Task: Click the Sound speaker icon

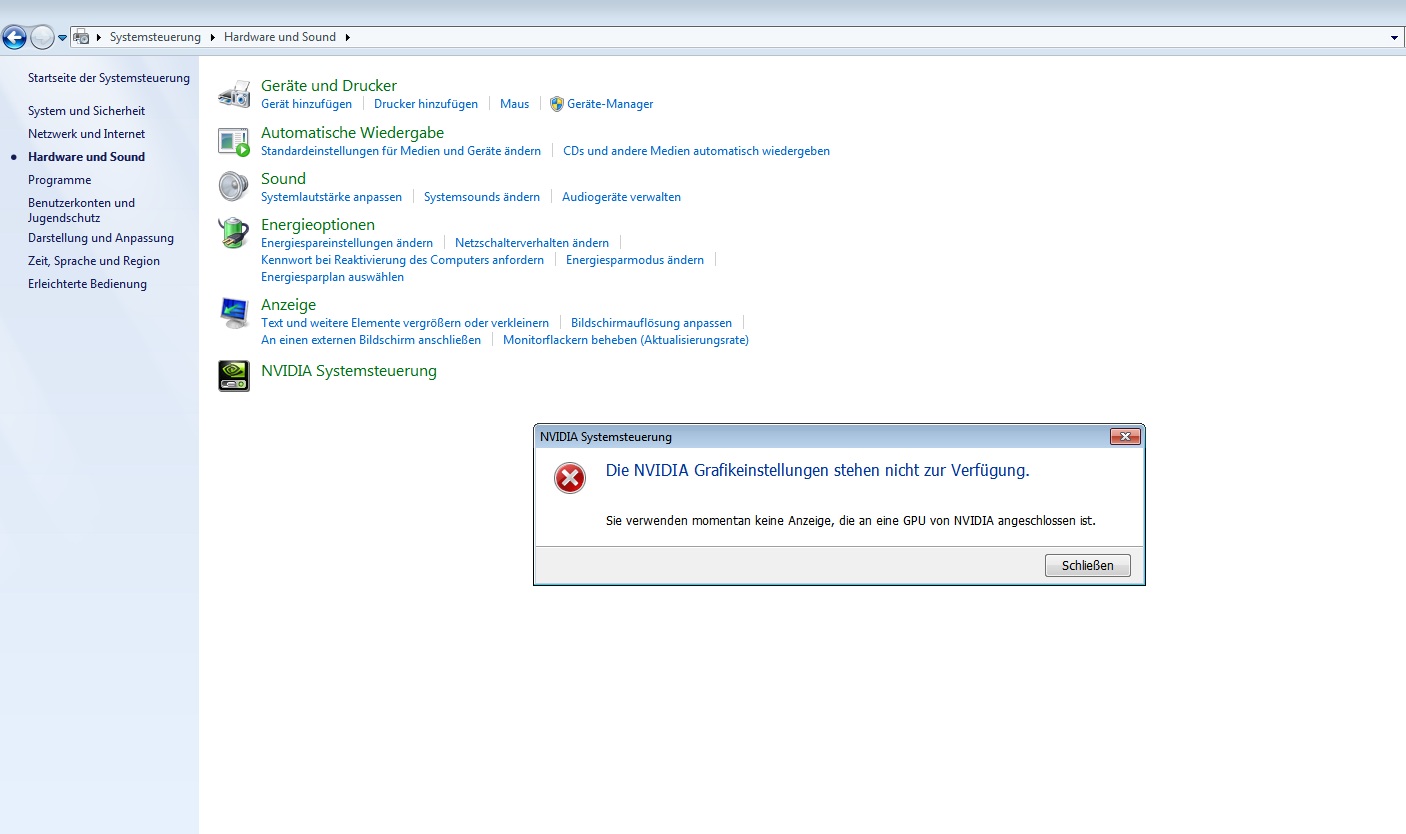Action: tap(234, 187)
